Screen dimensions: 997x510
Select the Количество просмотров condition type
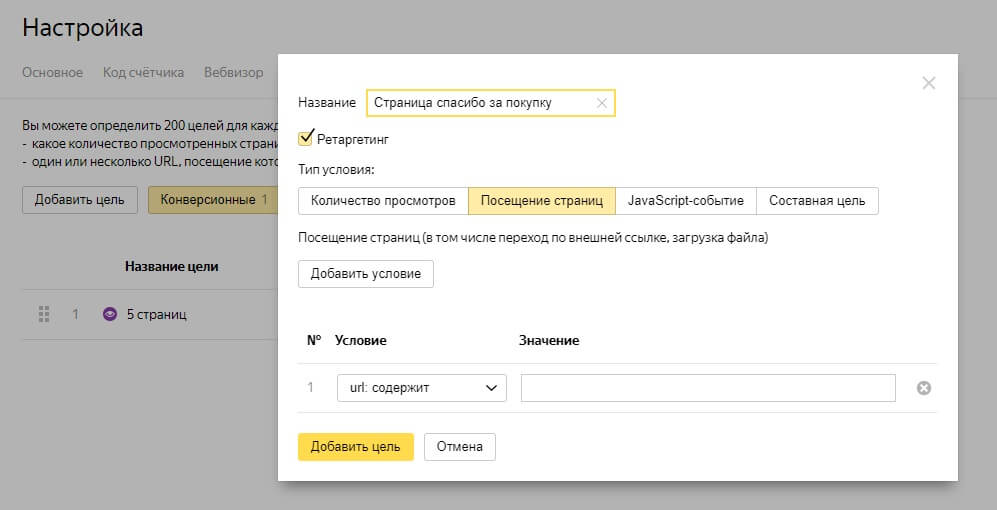[383, 201]
